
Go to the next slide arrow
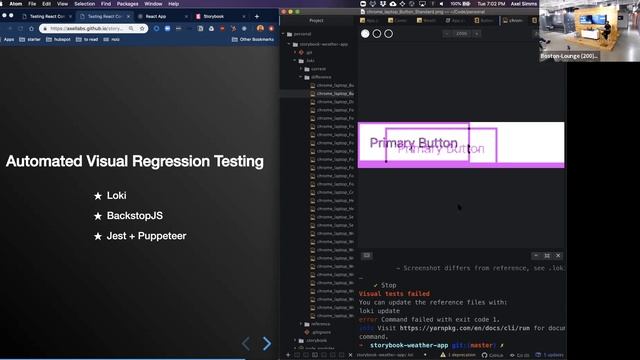click(x=267, y=344)
